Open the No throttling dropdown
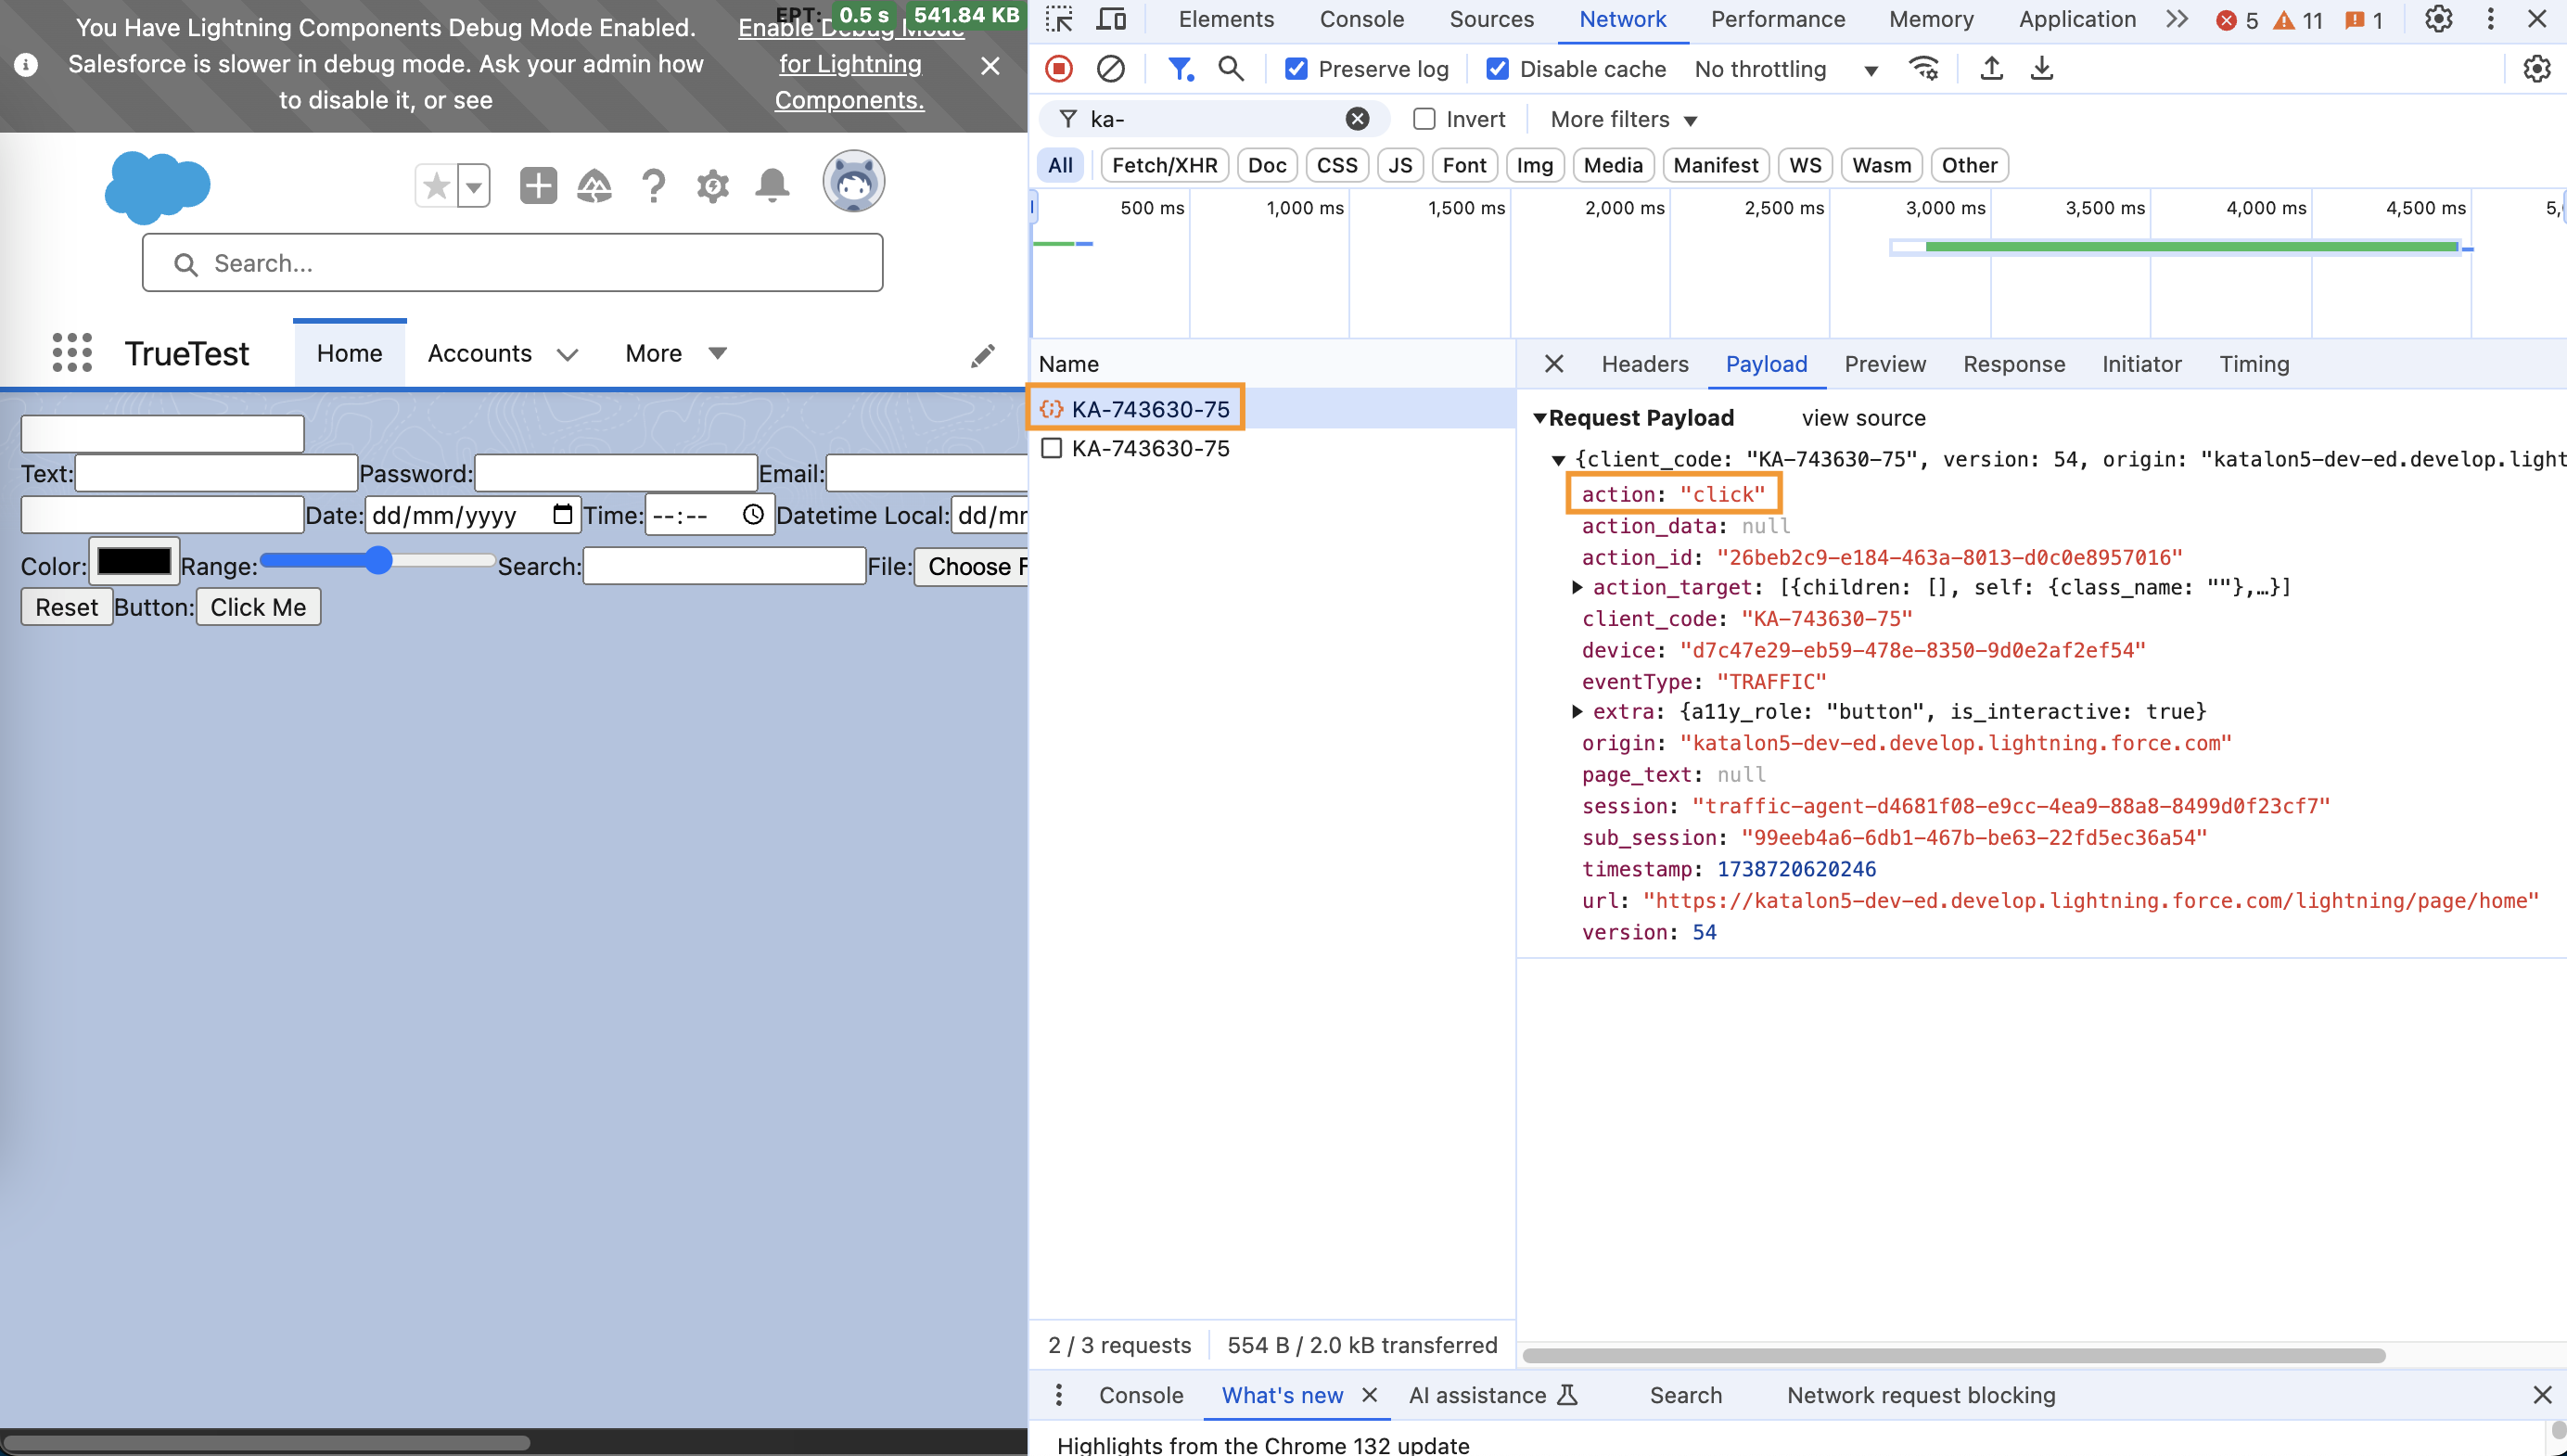This screenshot has width=2567, height=1456. (1785, 69)
